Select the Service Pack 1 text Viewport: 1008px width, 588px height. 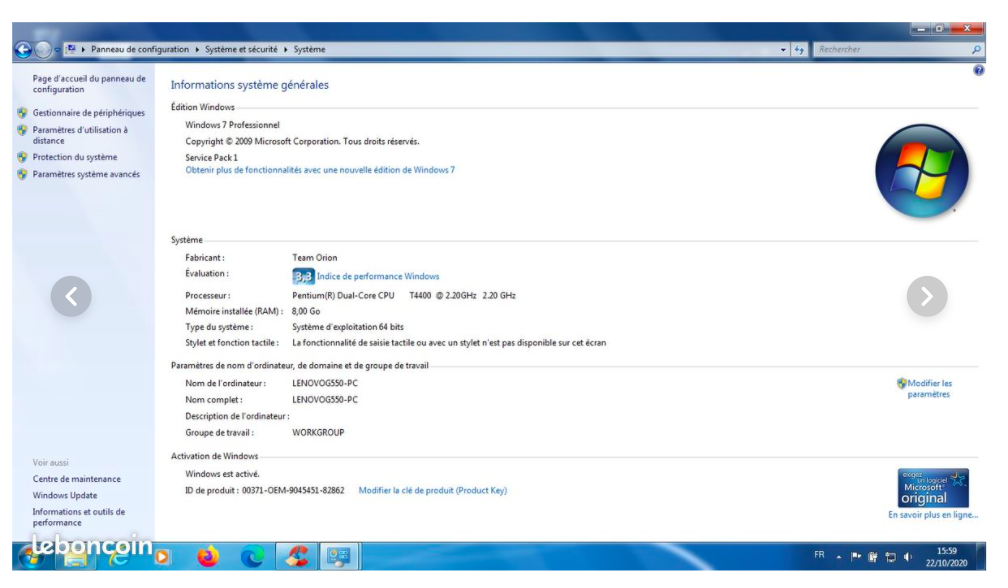coord(212,157)
